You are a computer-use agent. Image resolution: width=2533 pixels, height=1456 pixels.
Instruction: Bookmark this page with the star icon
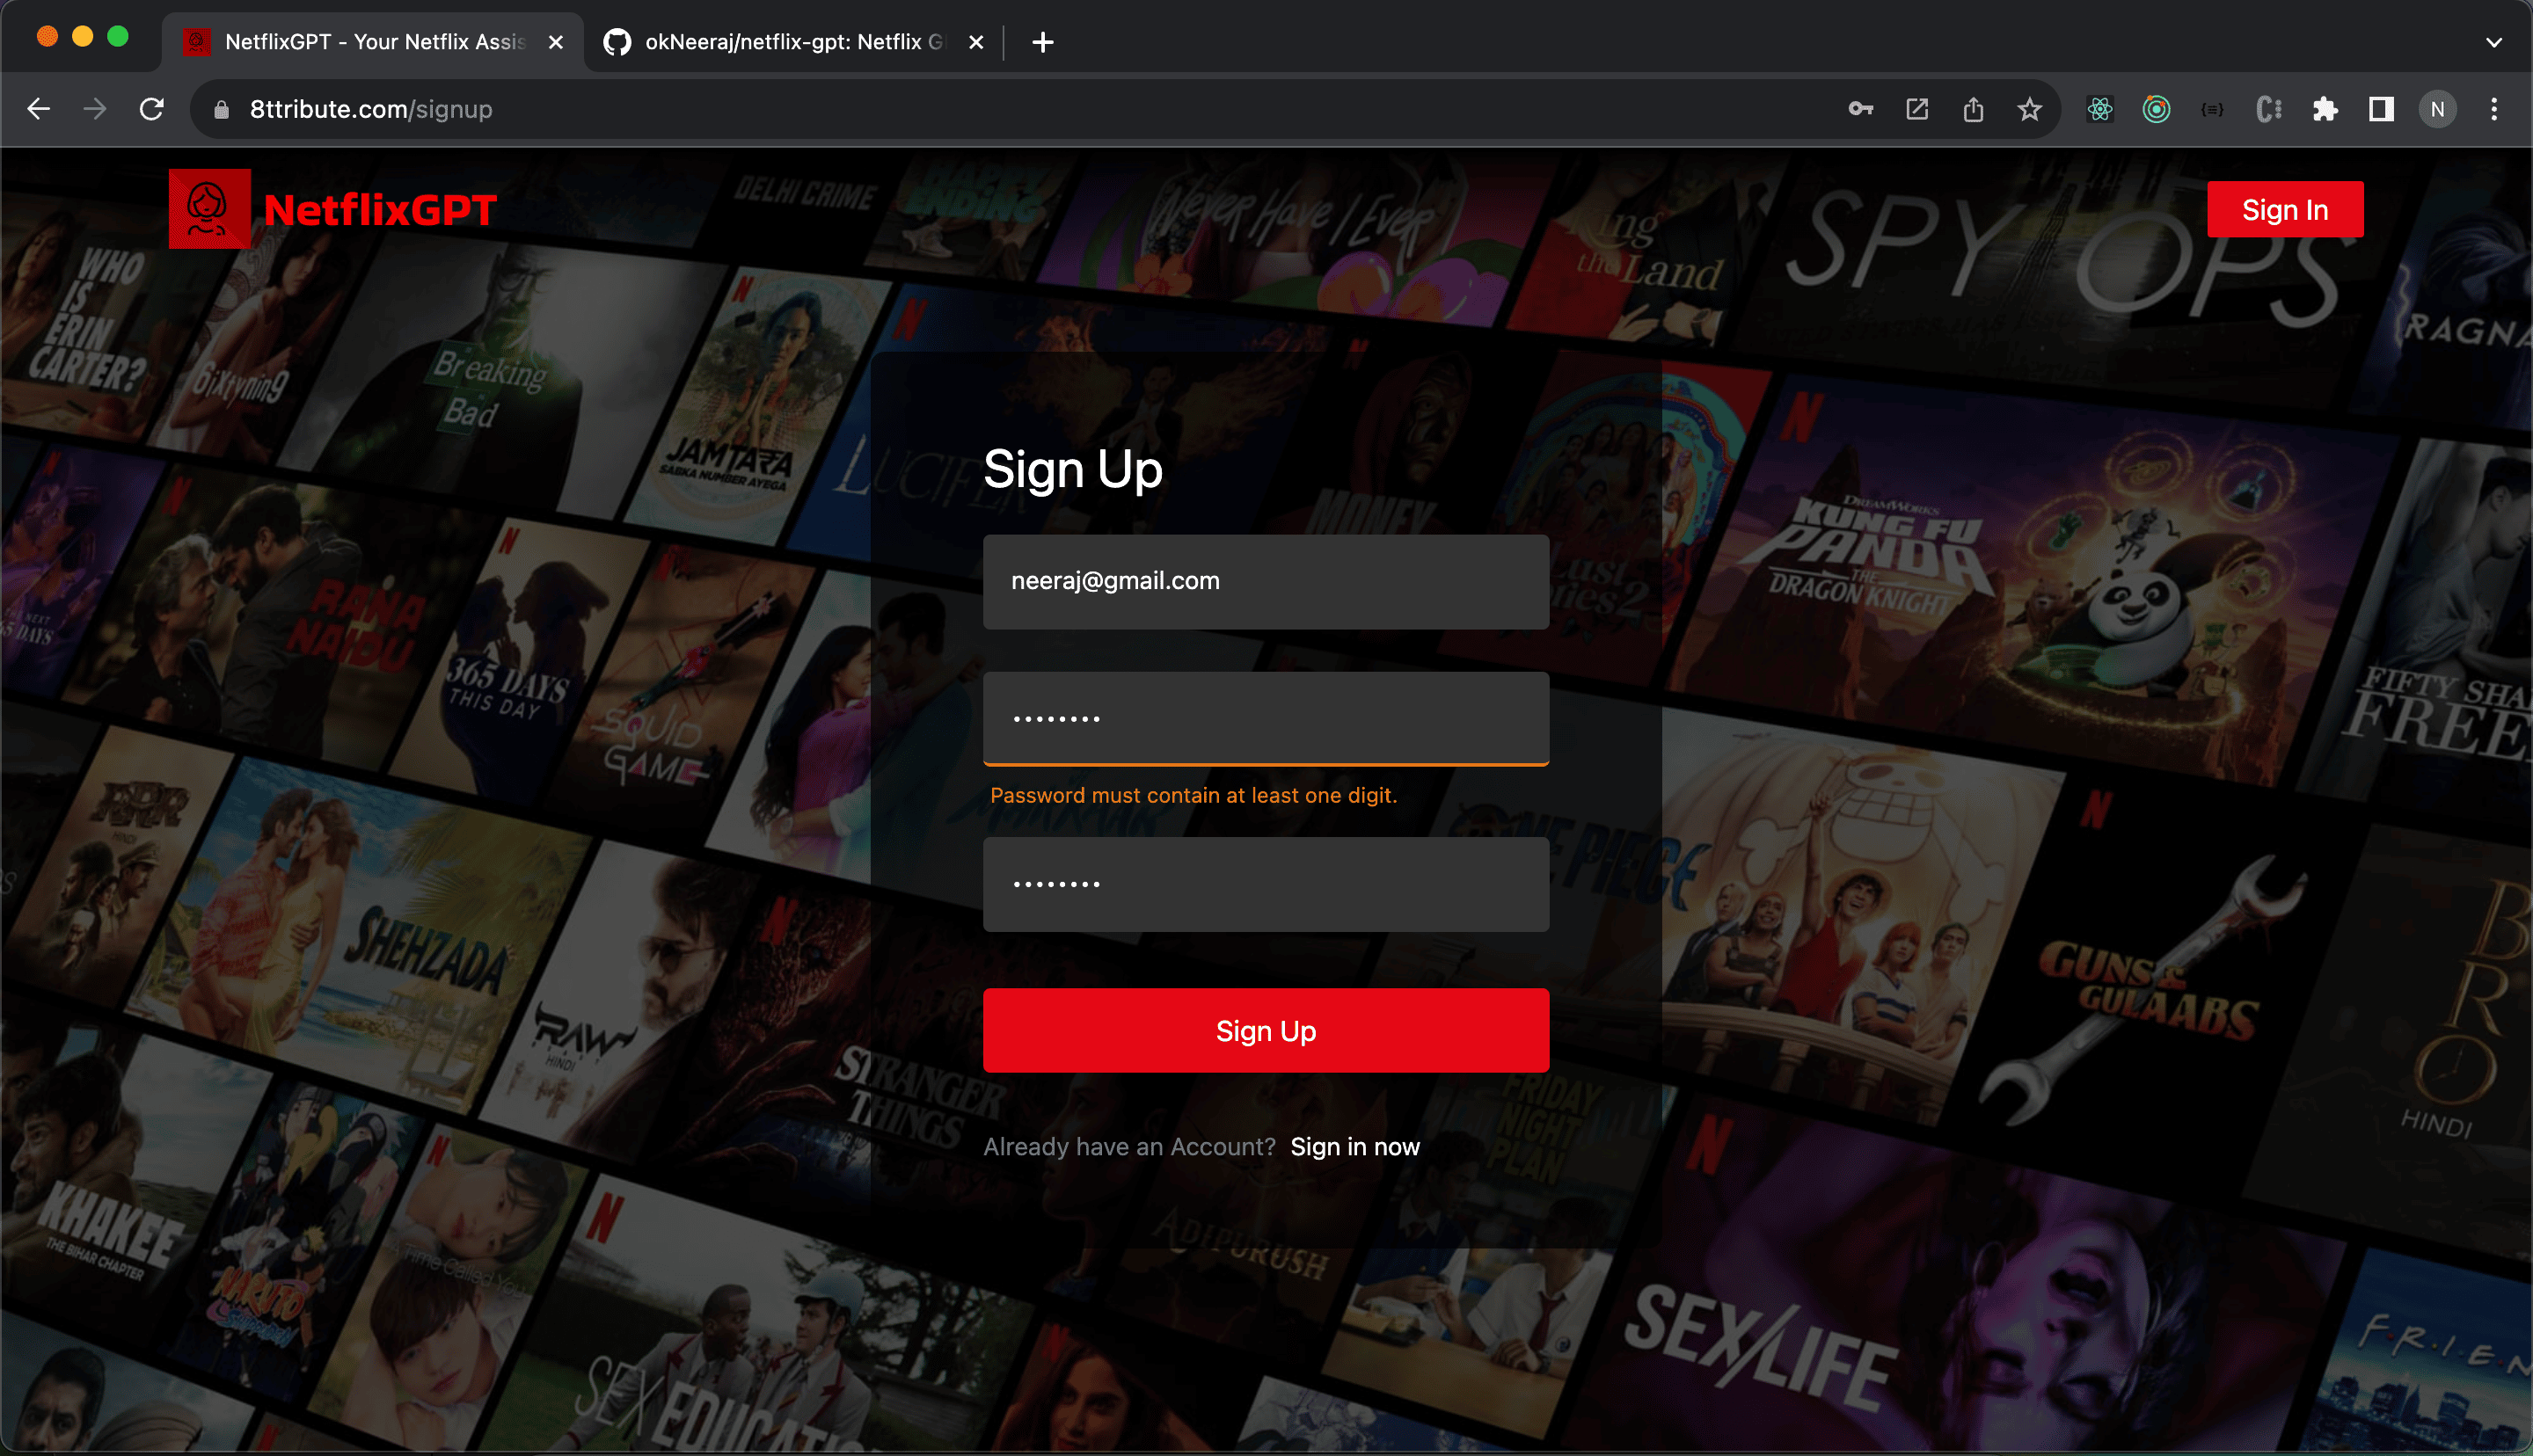pos(2029,109)
